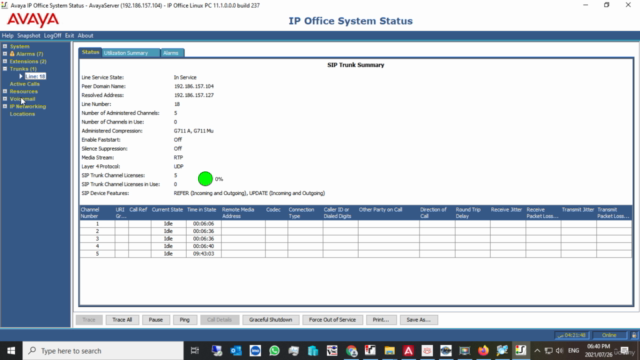Open WhatsApp from the taskbar
640x360 pixels.
point(274,351)
